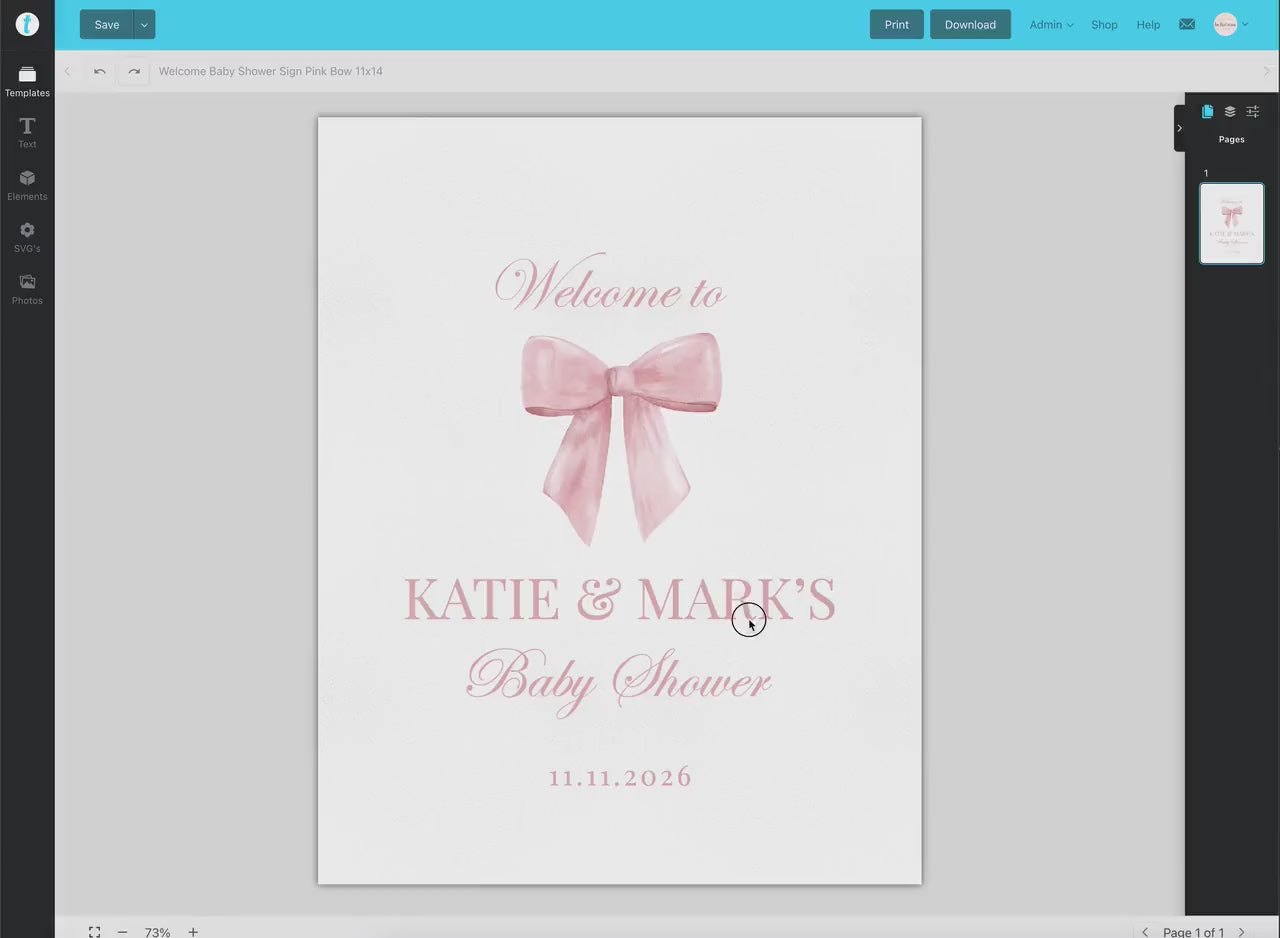
Task: Open the adjustments sliders panel icon
Action: [x=1253, y=112]
